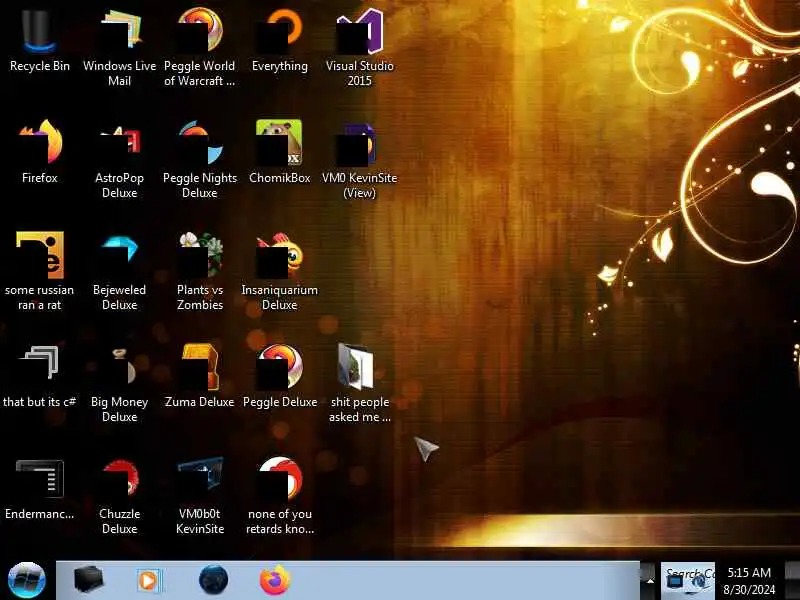Image resolution: width=800 pixels, height=600 pixels.
Task: Open Windows Media Player from the taskbar
Action: (149, 581)
